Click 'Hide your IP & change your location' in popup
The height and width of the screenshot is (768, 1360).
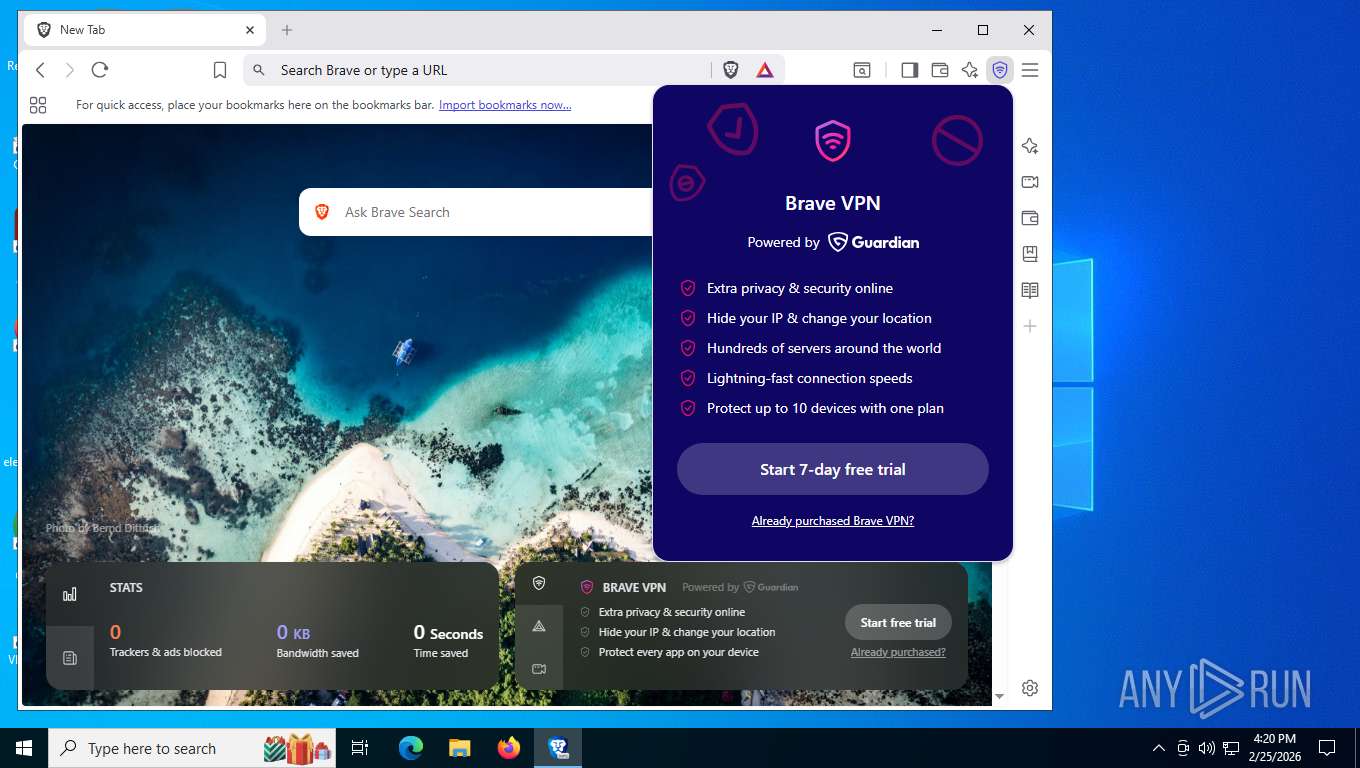(819, 318)
